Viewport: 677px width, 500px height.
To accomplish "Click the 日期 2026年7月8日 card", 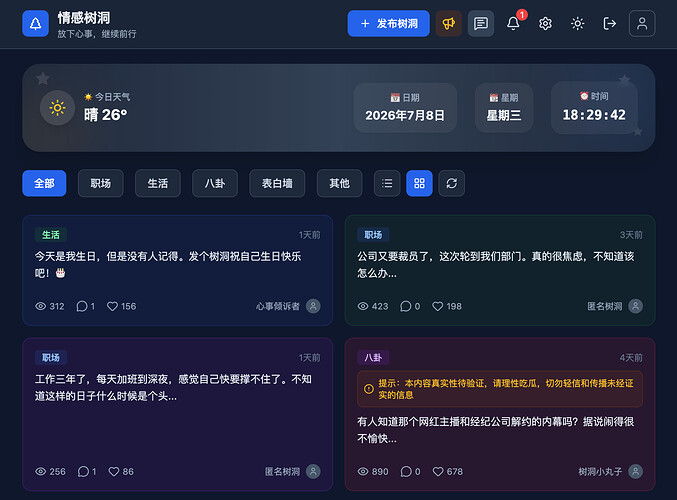I will point(405,108).
